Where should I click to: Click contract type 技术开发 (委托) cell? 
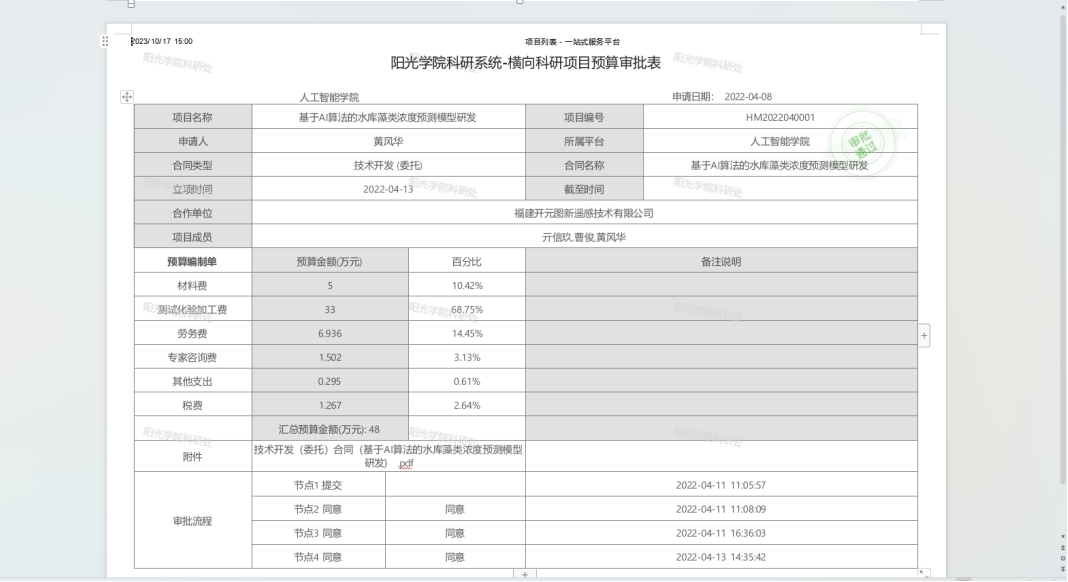[388, 165]
